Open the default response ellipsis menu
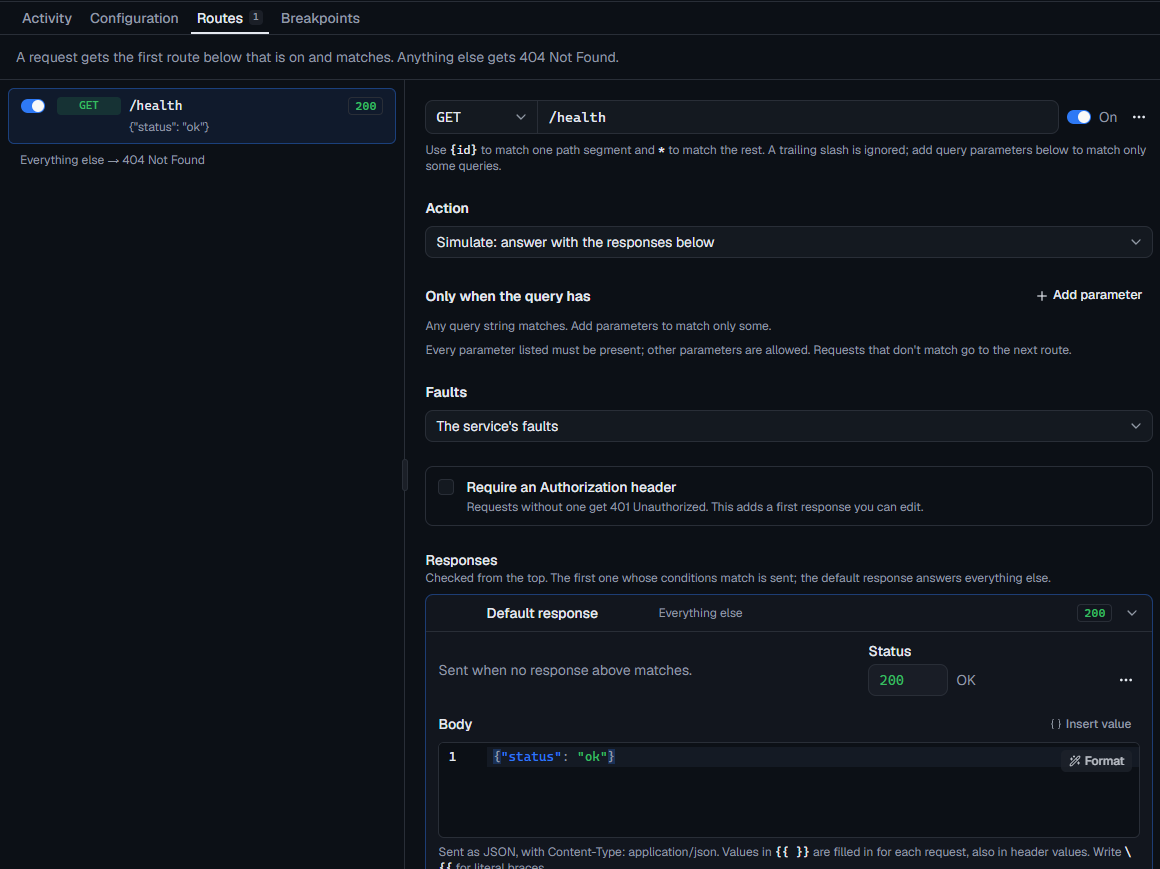The image size is (1160, 869). [1125, 680]
